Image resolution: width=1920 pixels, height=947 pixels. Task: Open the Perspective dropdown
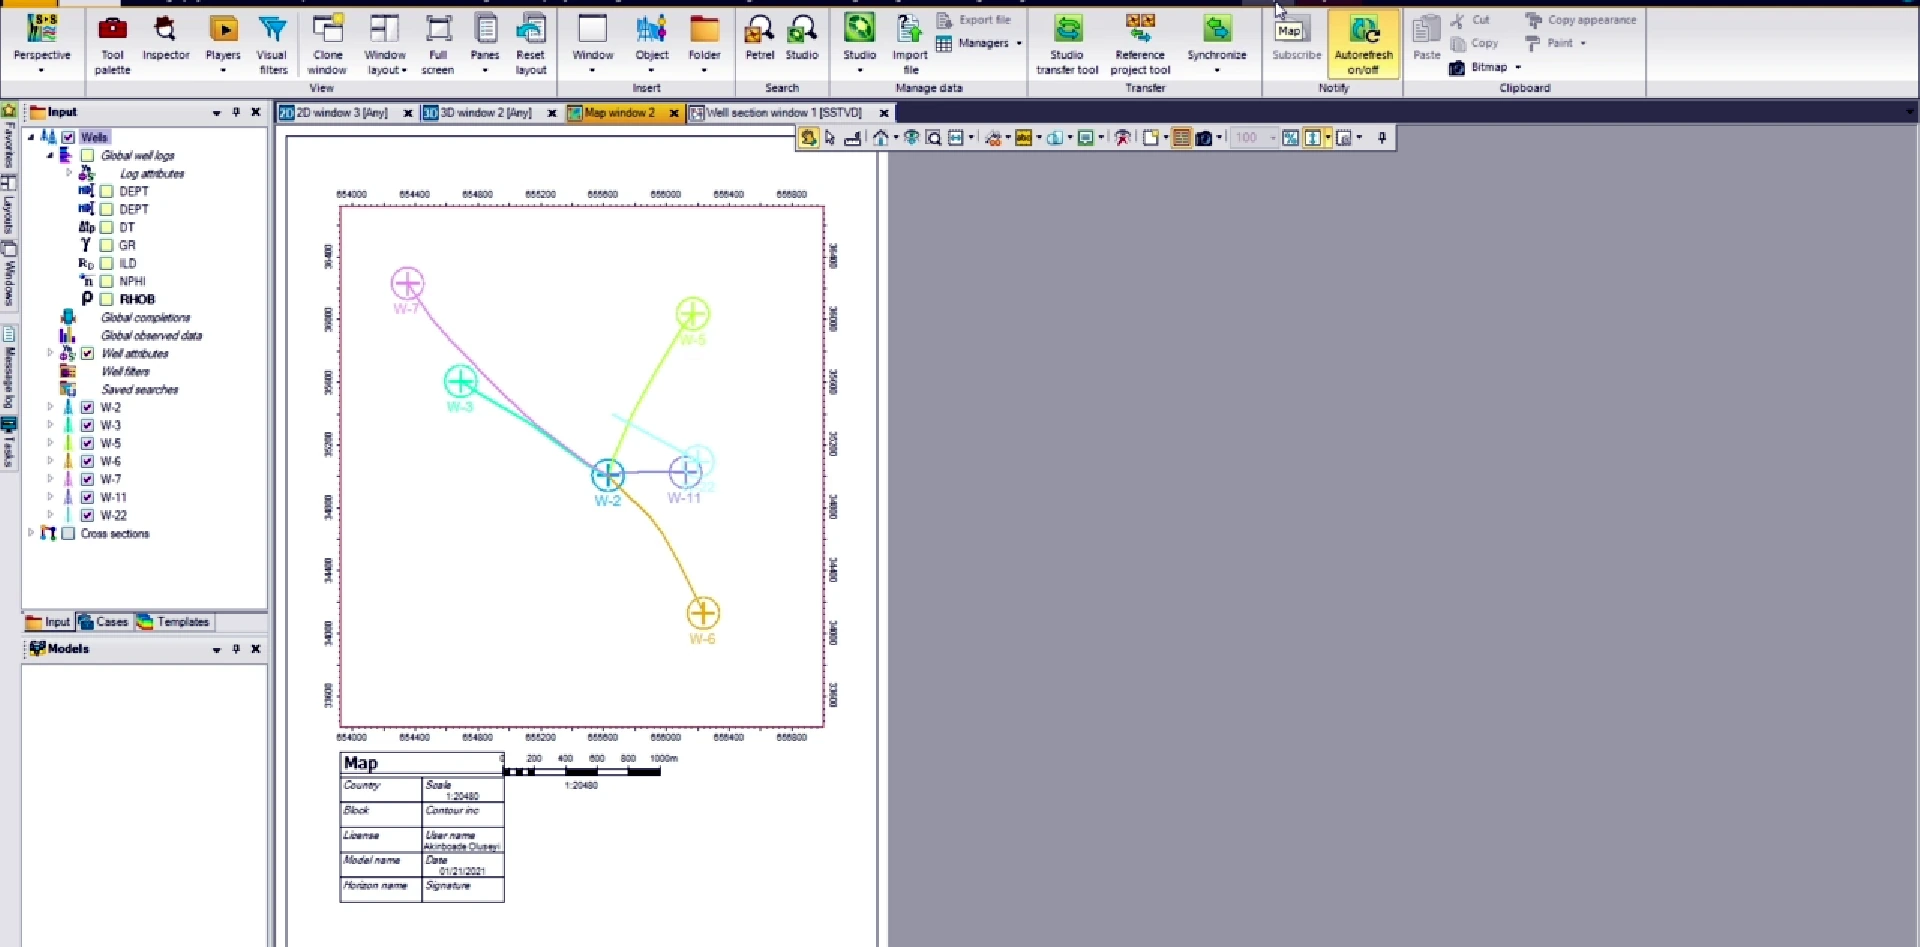pyautogui.click(x=42, y=44)
